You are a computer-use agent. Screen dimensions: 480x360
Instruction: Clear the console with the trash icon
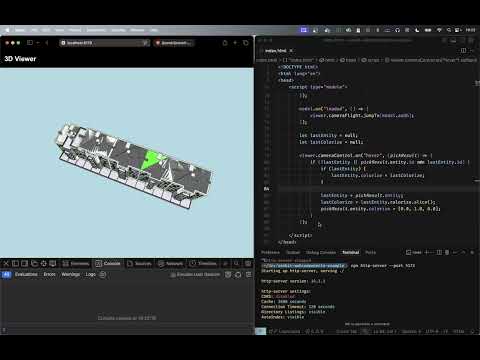click(x=228, y=275)
